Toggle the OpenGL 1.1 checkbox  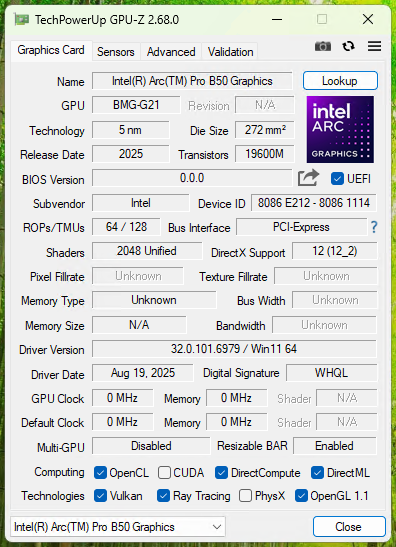(301, 496)
